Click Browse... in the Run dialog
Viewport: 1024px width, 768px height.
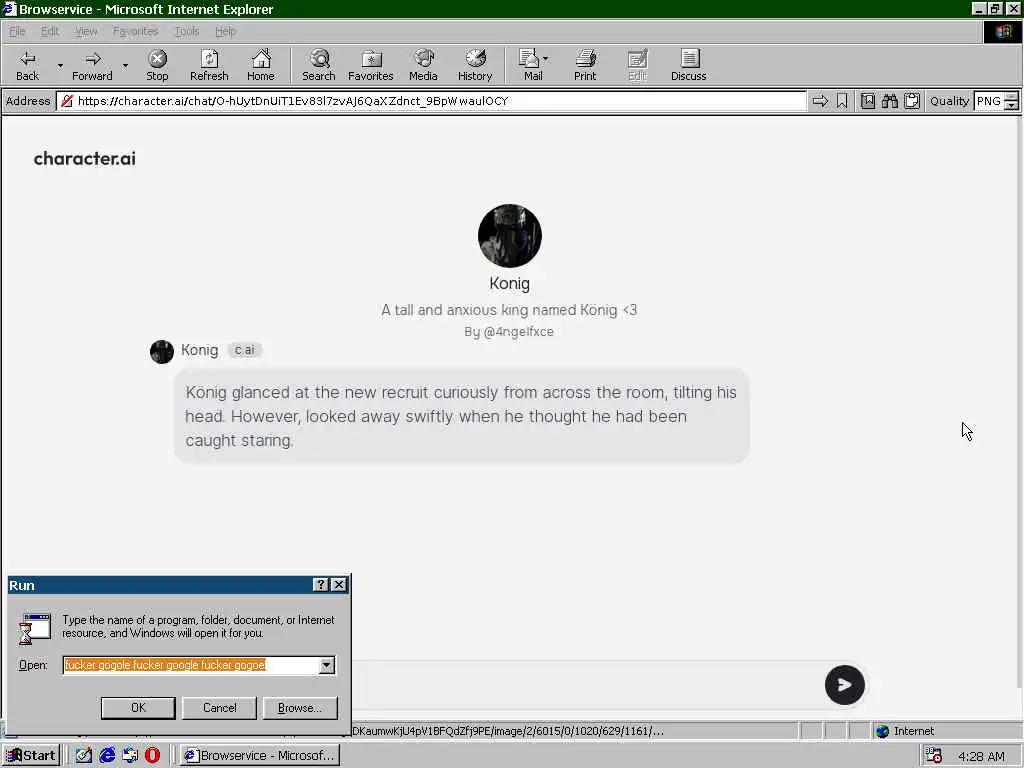point(300,707)
